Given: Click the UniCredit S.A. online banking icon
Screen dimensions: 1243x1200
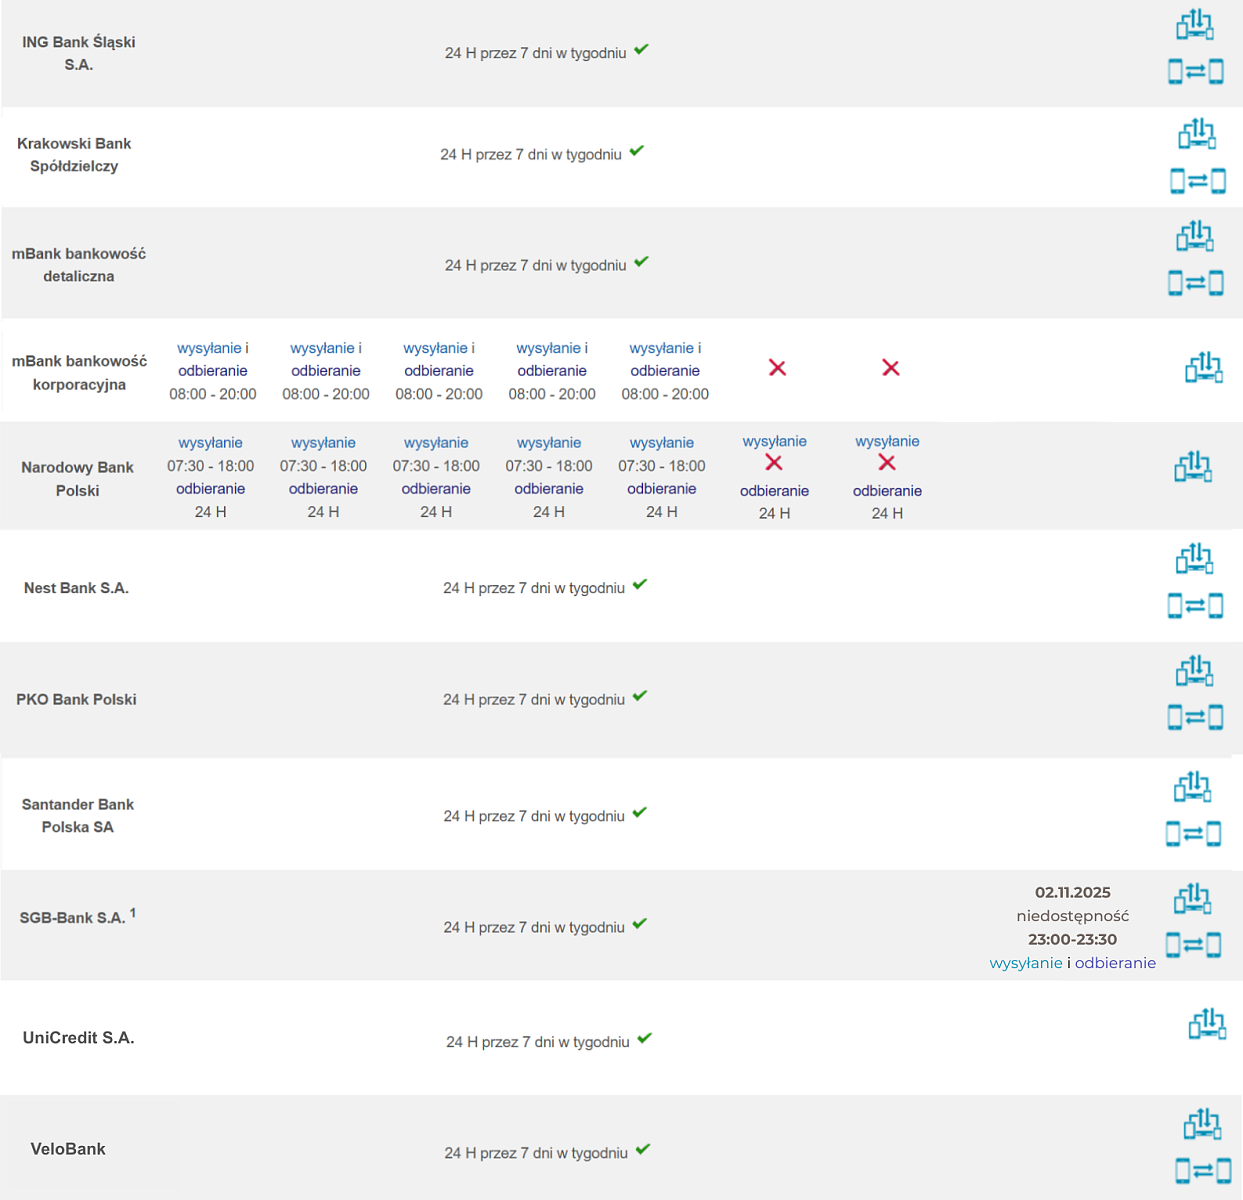Looking at the screenshot, I should pos(1207,1024).
